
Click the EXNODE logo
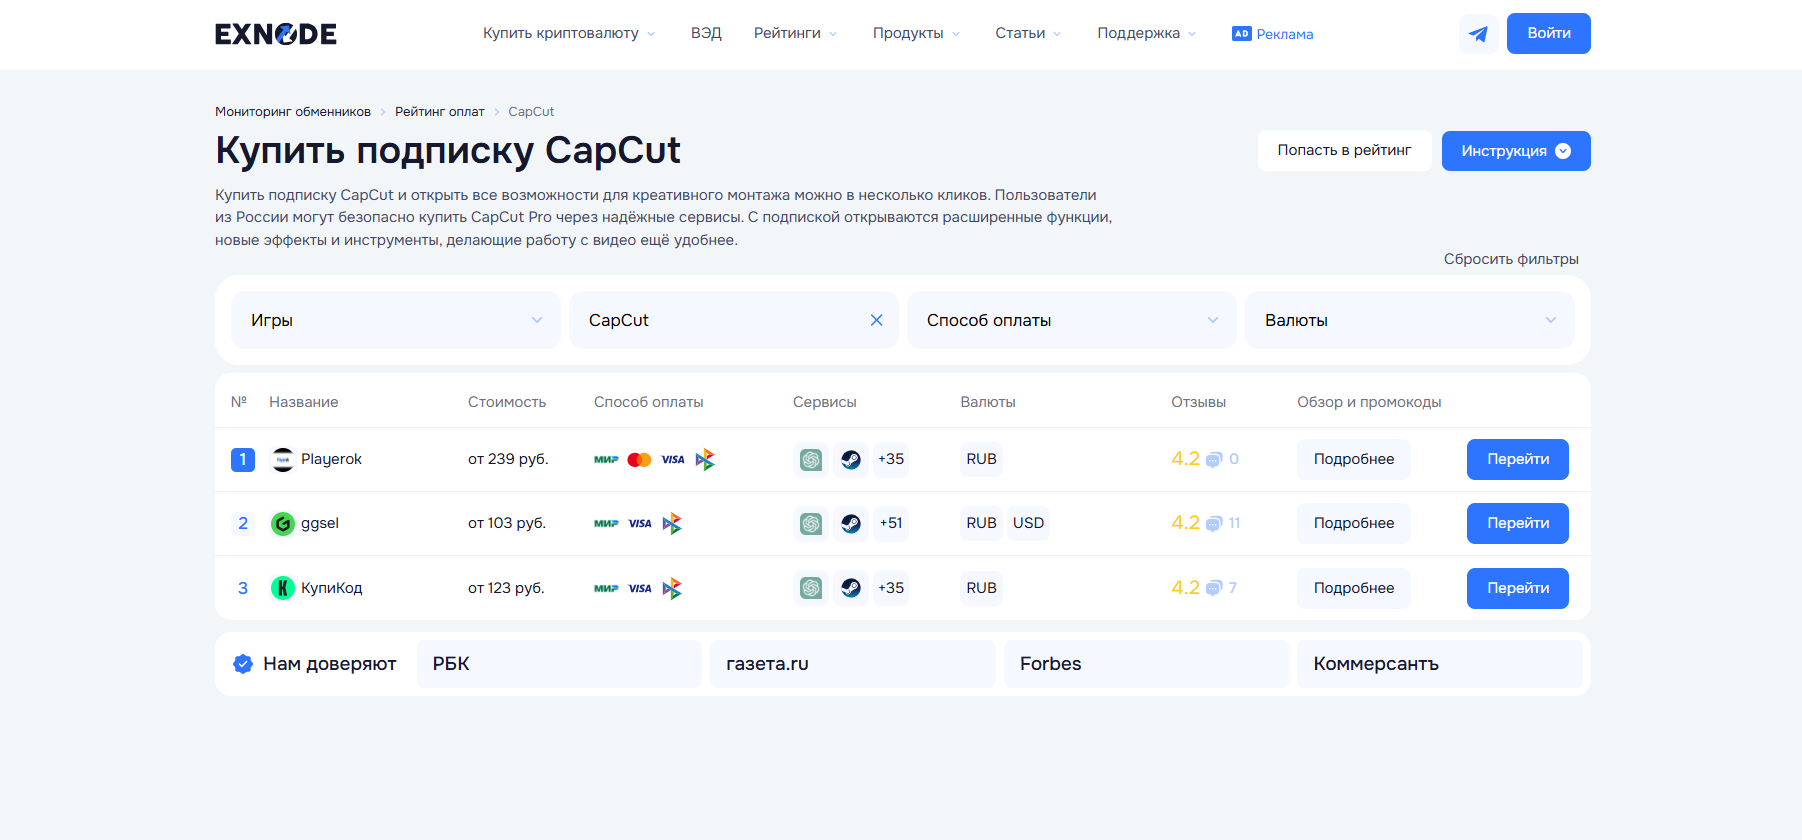click(x=276, y=34)
